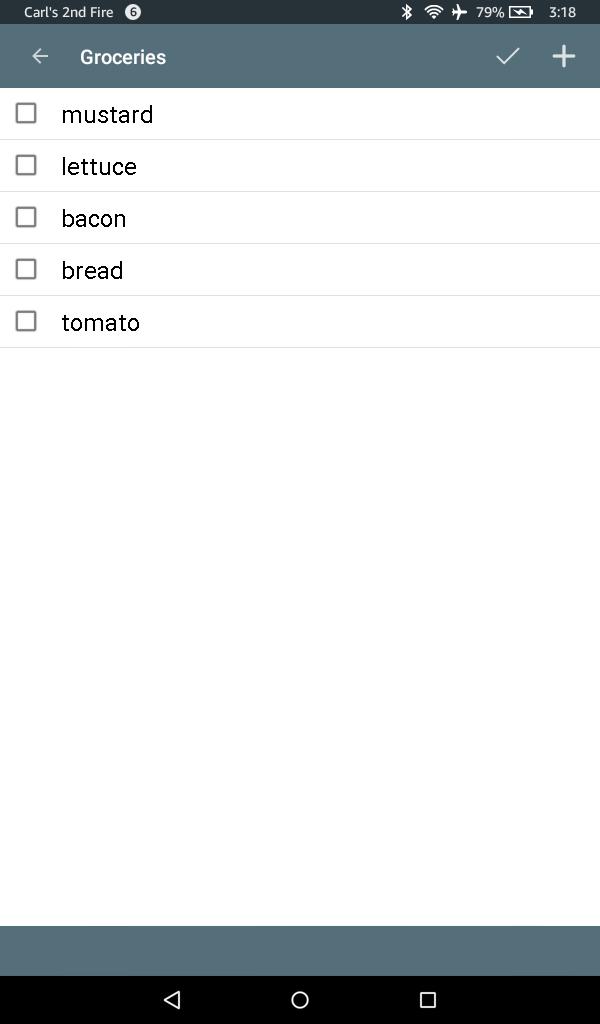The image size is (600, 1024).
Task: Check off lettuce
Action: point(26,165)
